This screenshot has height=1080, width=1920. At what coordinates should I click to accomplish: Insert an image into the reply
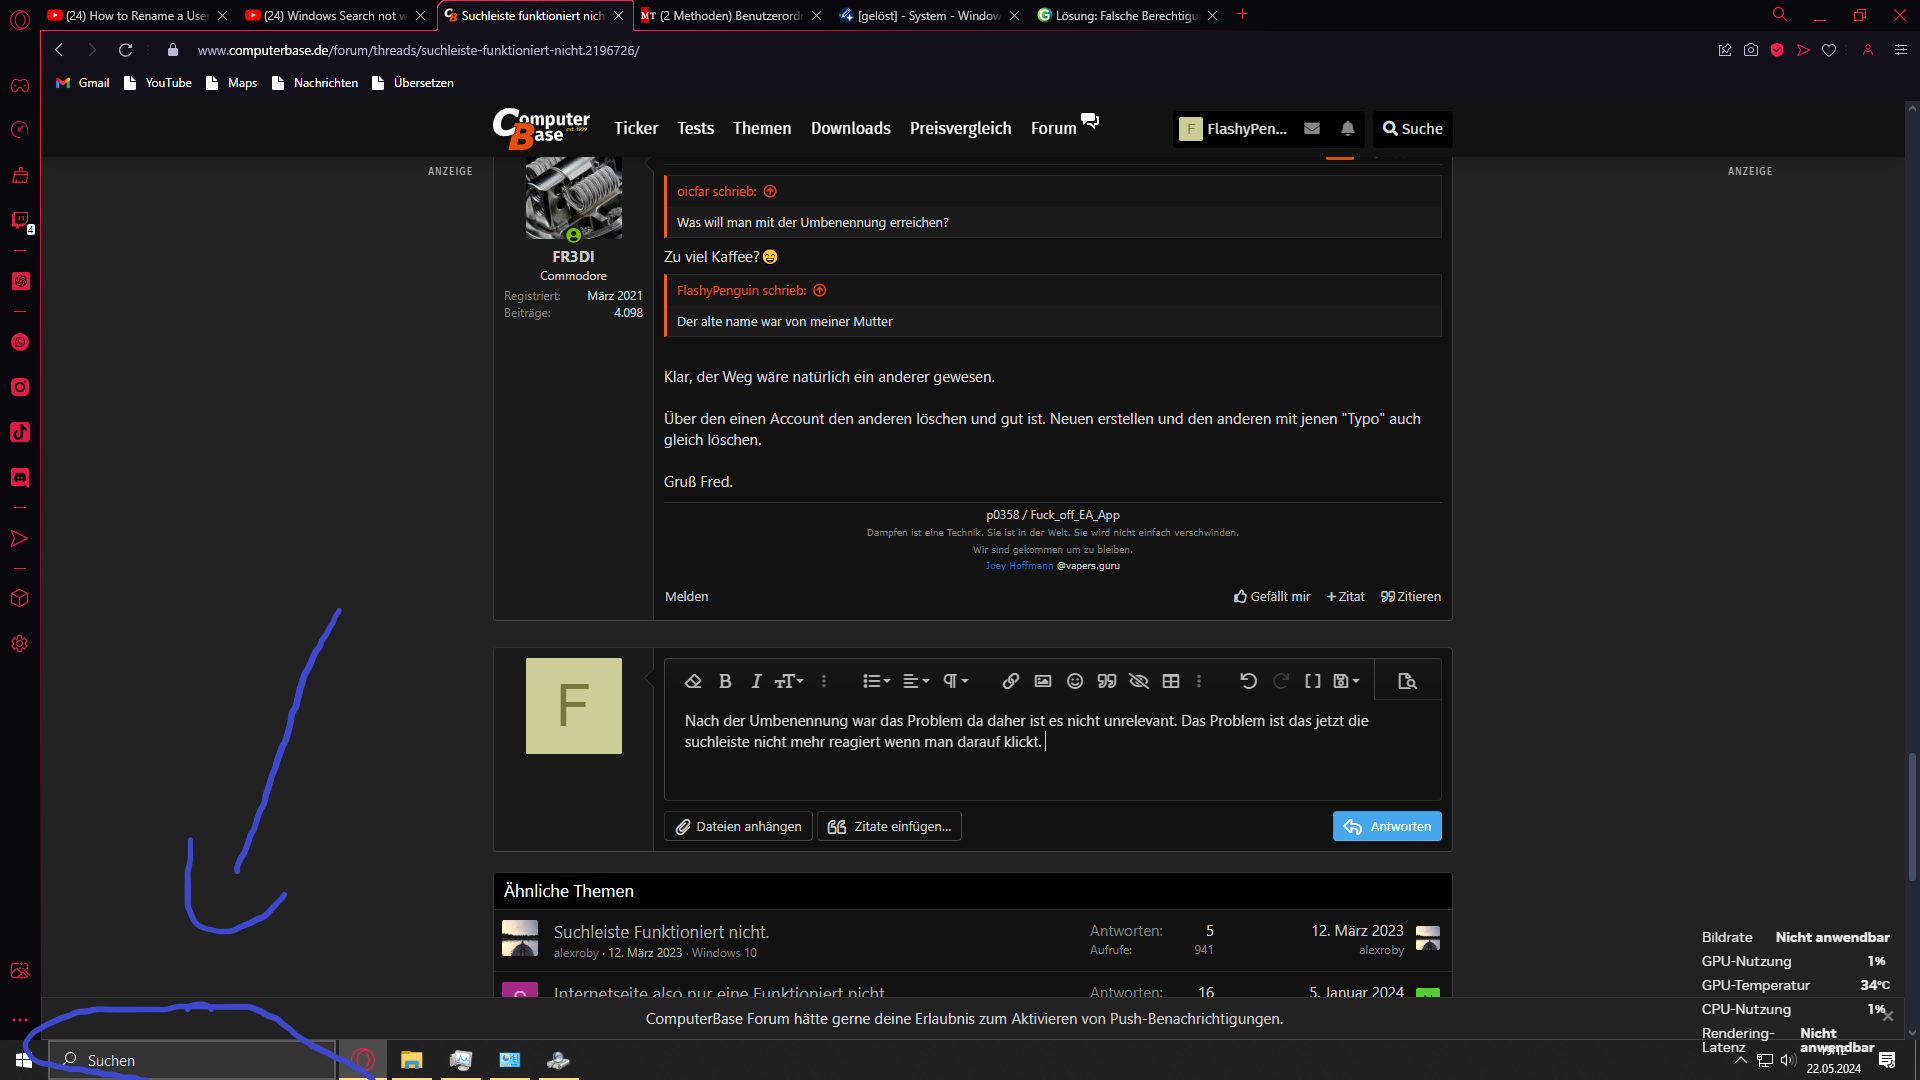click(x=1042, y=681)
